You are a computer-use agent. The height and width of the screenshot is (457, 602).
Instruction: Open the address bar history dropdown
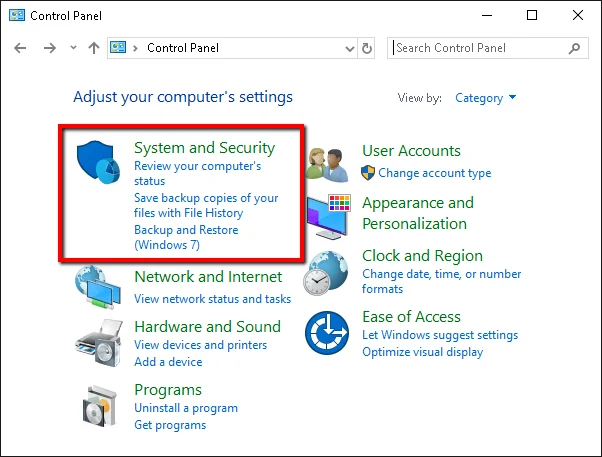coord(350,48)
